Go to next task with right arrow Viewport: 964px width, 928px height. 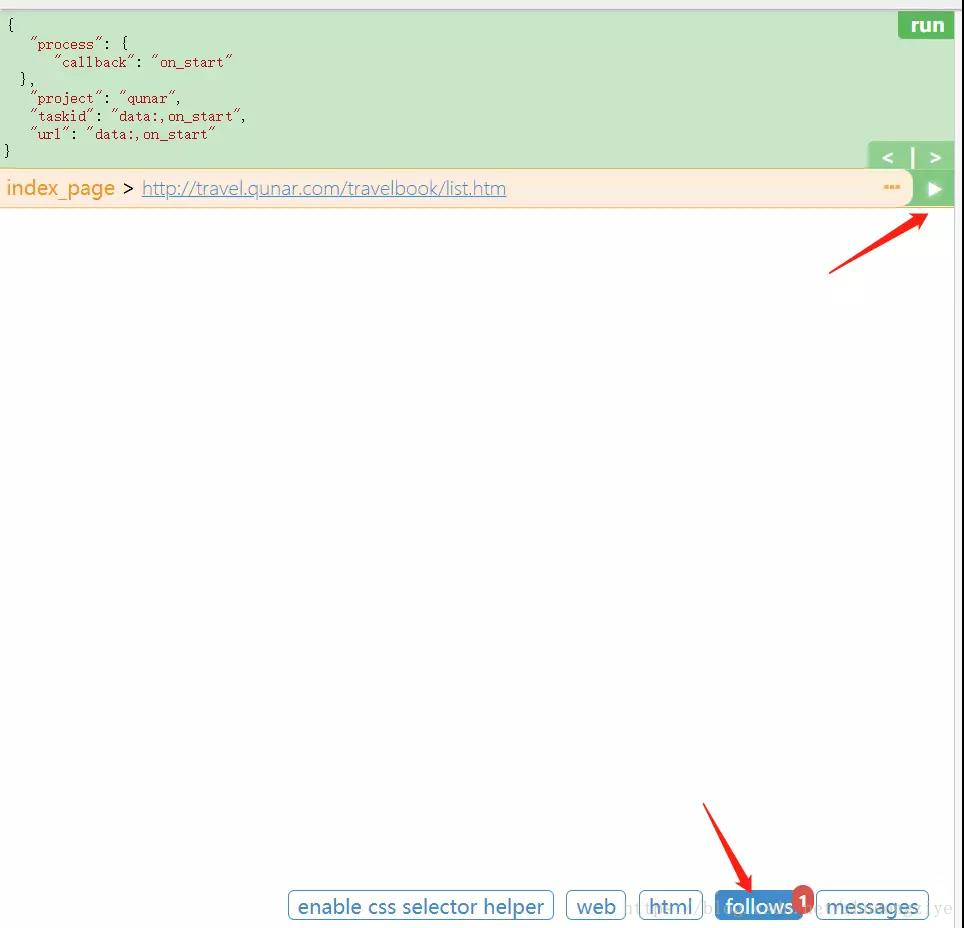(x=935, y=158)
